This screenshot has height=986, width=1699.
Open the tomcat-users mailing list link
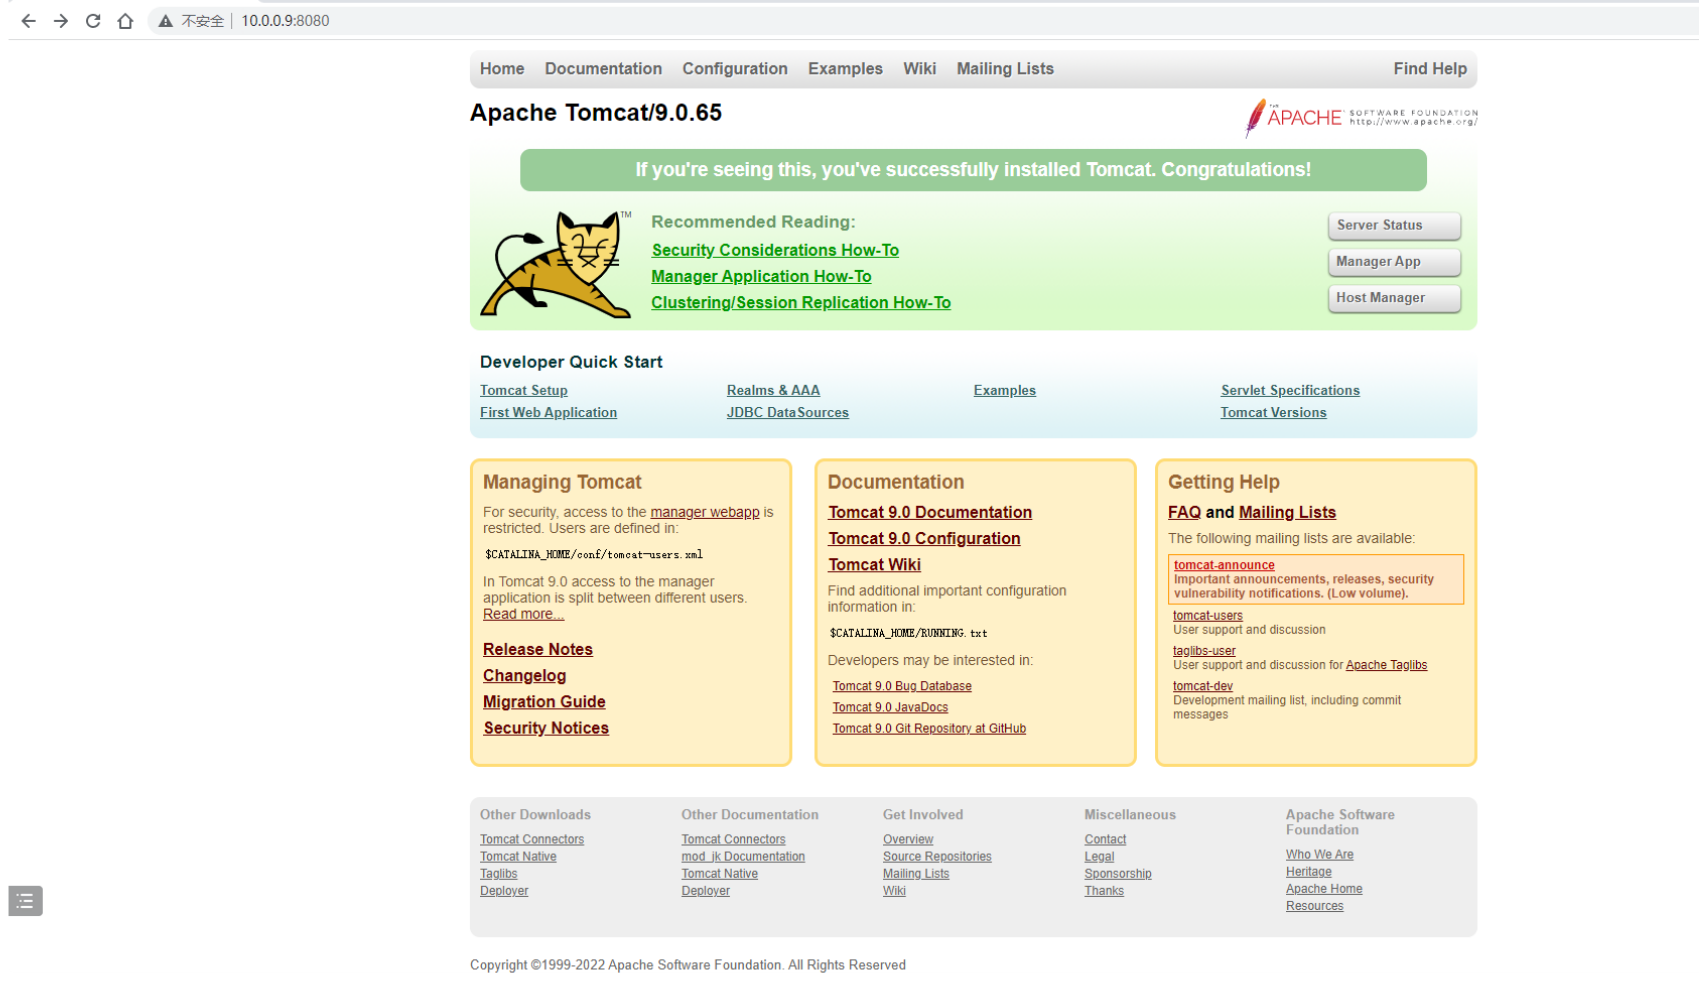pos(1208,616)
